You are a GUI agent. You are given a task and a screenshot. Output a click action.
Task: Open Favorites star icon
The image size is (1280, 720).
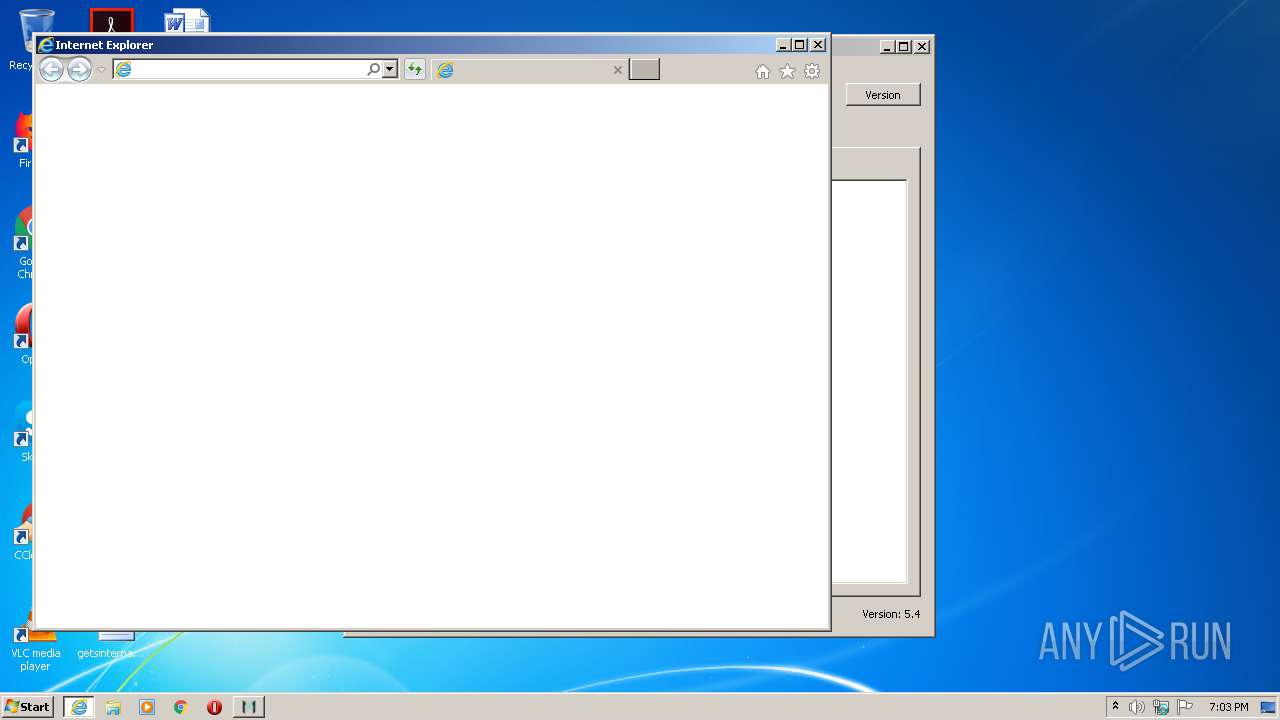[x=787, y=71]
